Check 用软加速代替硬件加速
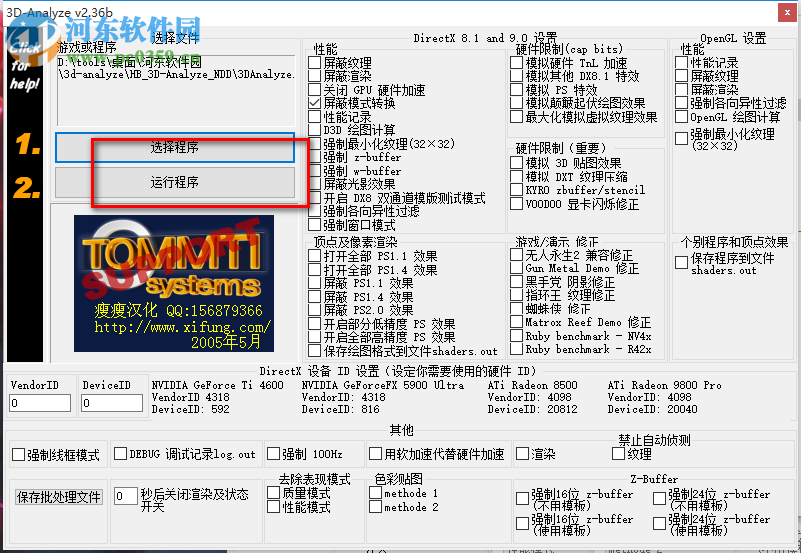801x553 pixels. (x=375, y=453)
